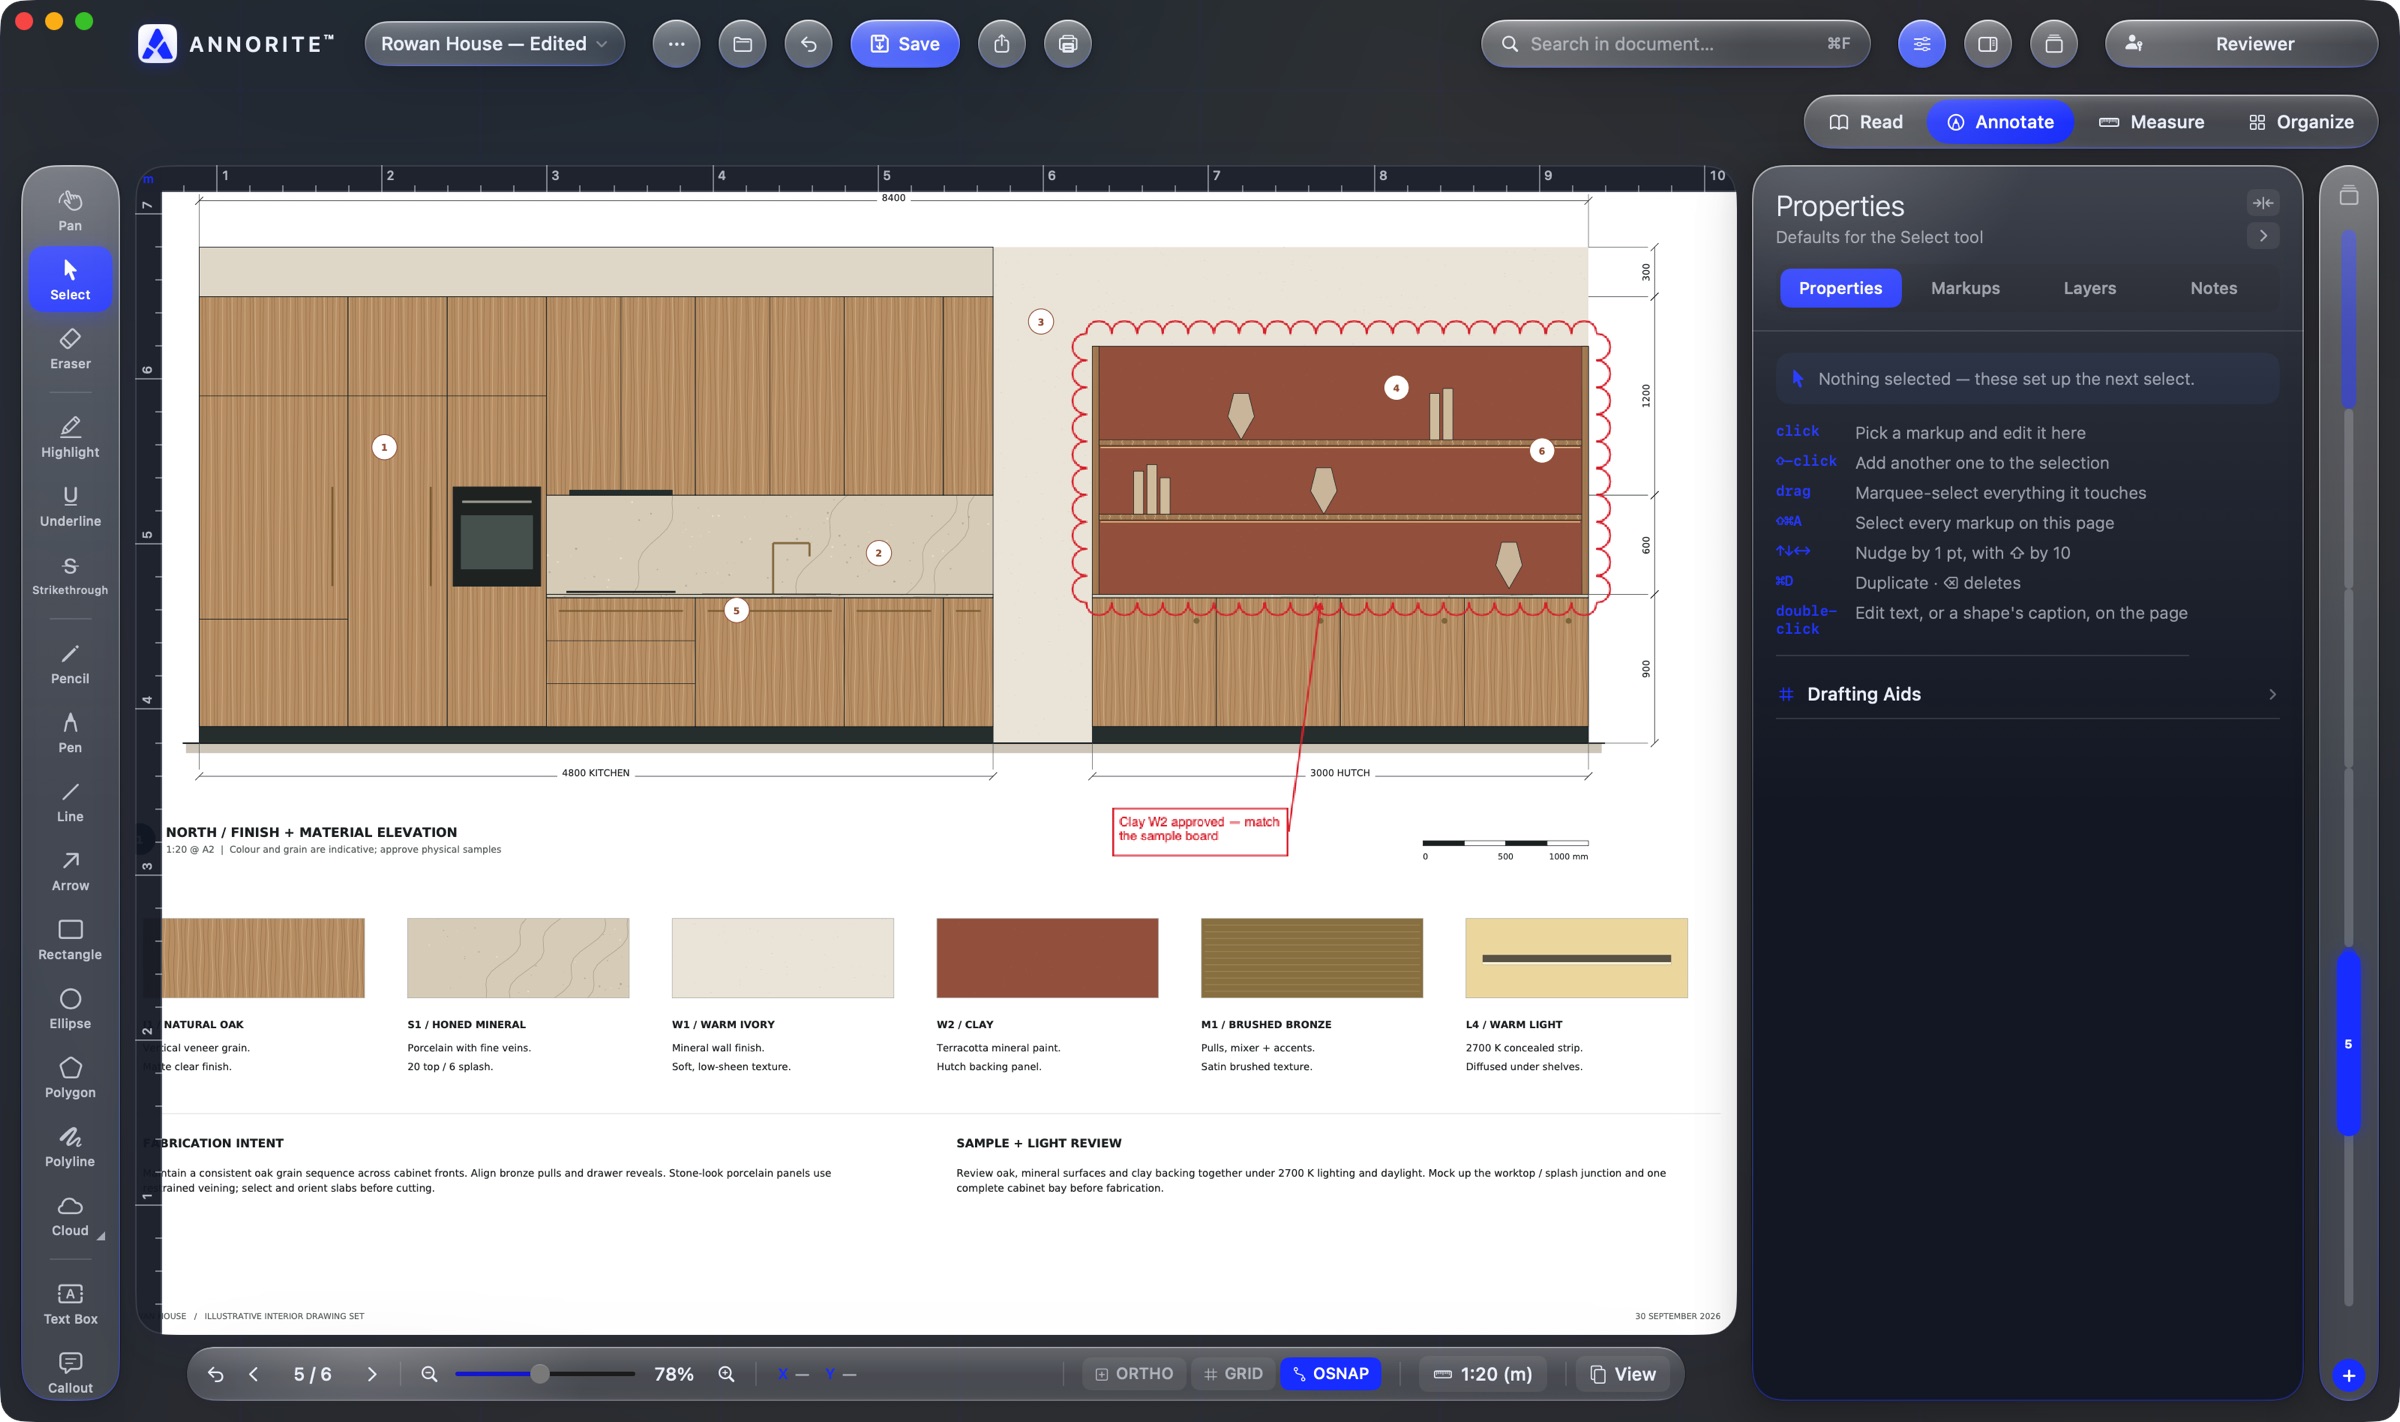This screenshot has height=1422, width=2400.
Task: Collapse the Properties panel chevron
Action: point(2263,236)
